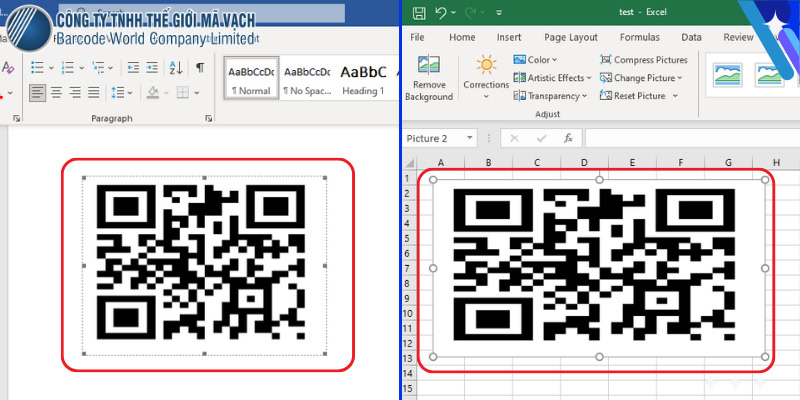Open the Corrections menu in Excel
The height and width of the screenshot is (400, 800).
[486, 78]
